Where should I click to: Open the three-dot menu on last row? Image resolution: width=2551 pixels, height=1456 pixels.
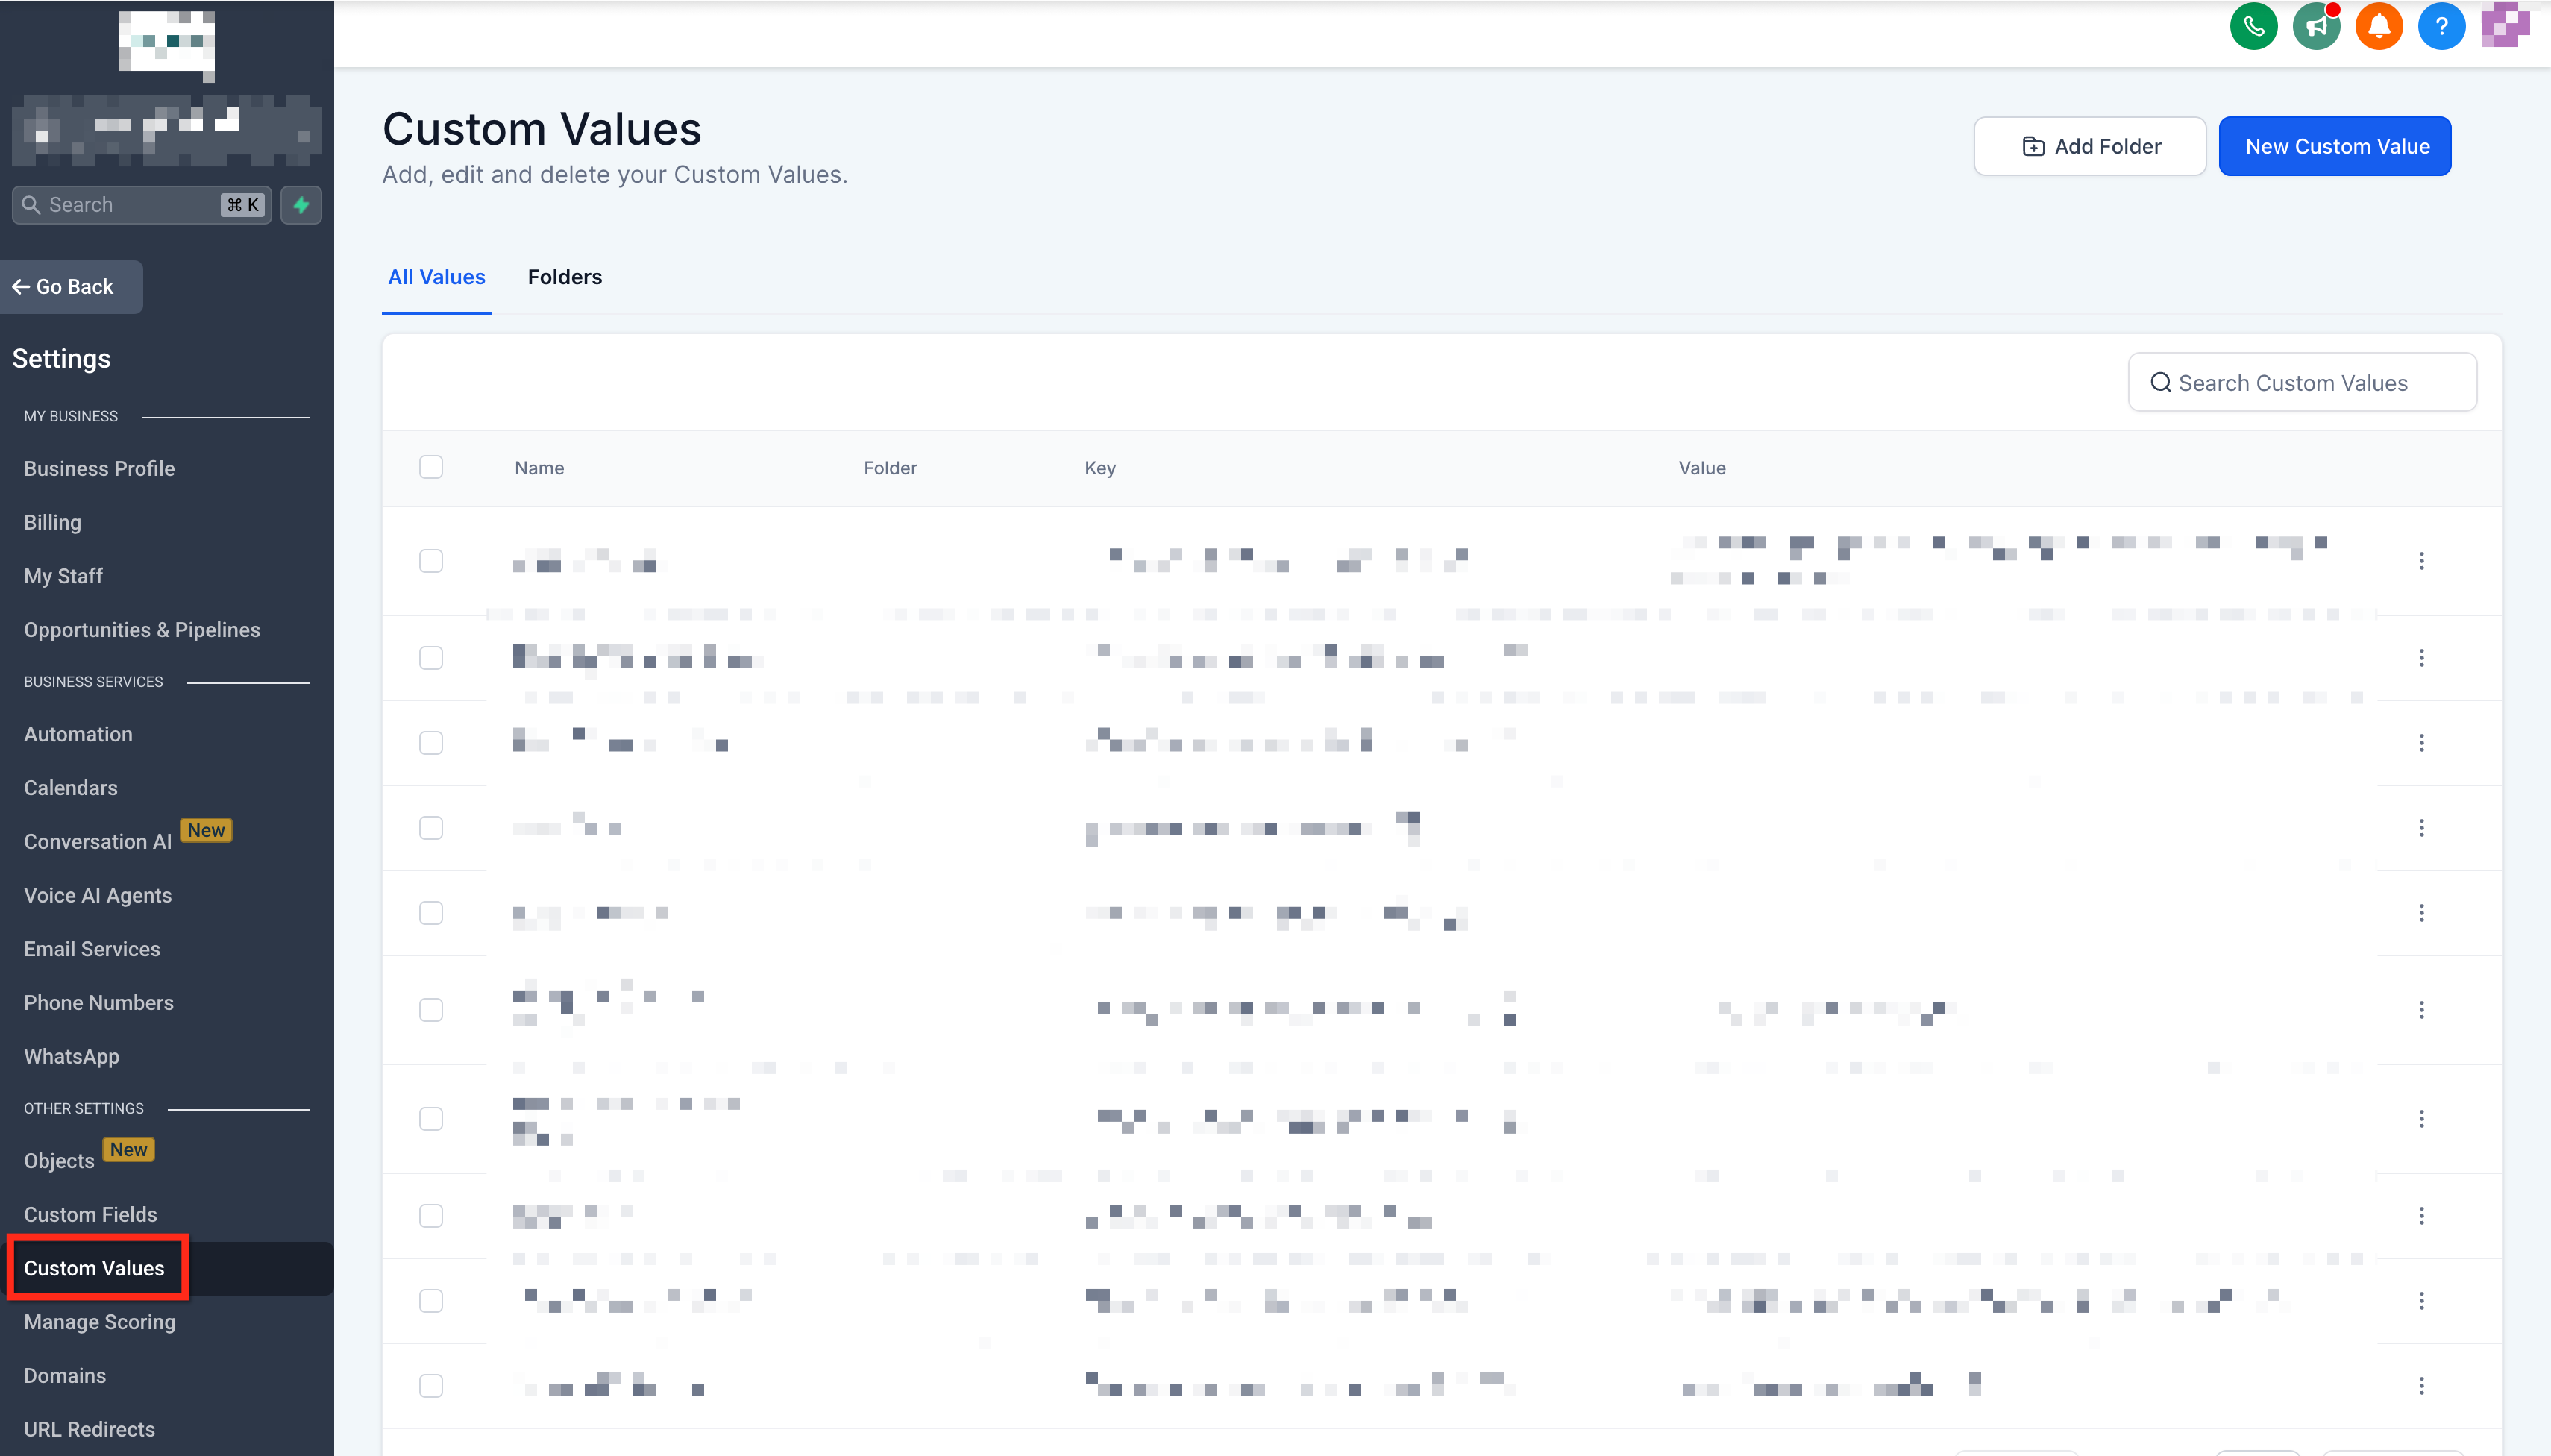(x=2421, y=1386)
